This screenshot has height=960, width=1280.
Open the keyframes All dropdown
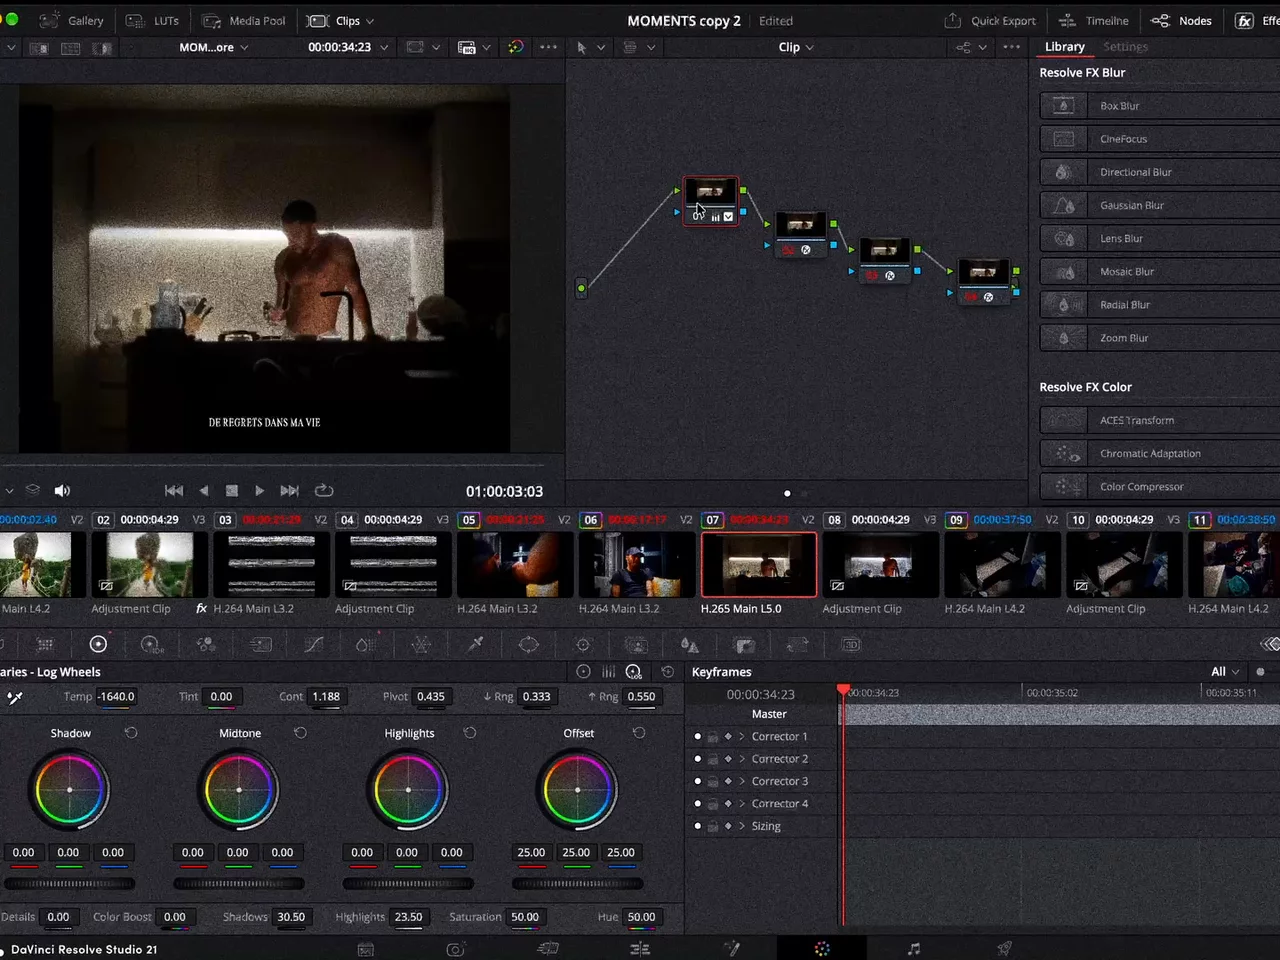(x=1225, y=672)
